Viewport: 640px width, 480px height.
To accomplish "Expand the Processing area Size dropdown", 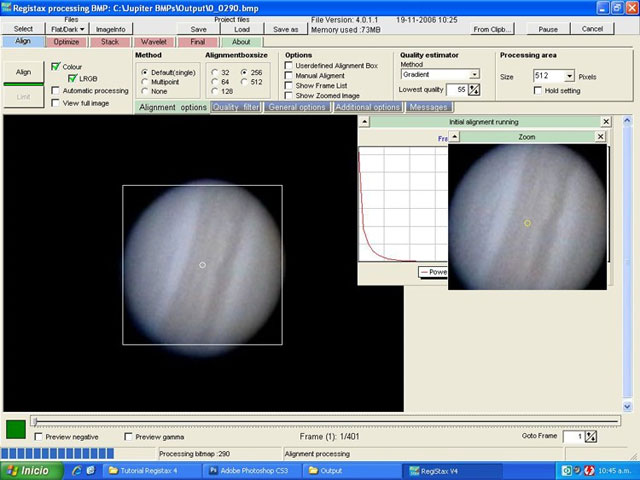I will pos(569,76).
